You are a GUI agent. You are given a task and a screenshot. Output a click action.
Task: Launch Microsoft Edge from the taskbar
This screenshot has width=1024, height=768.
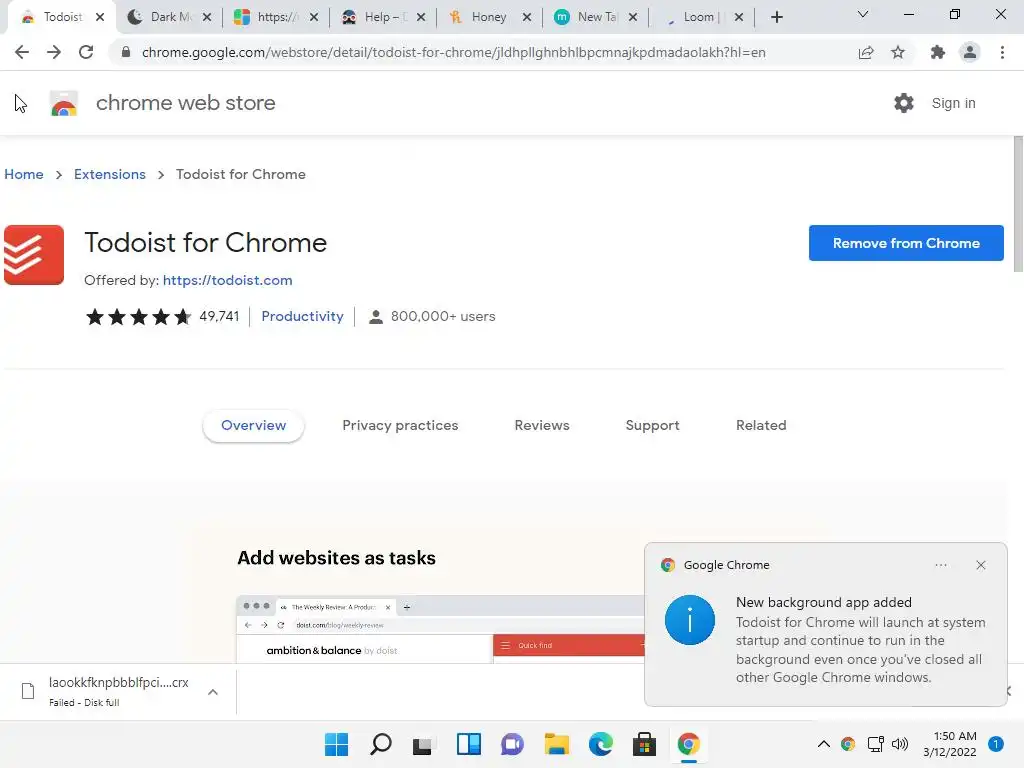click(601, 744)
